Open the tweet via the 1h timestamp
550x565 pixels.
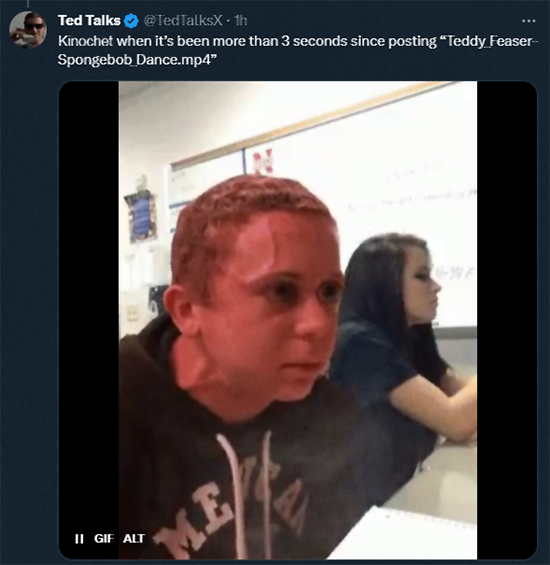click(x=241, y=21)
